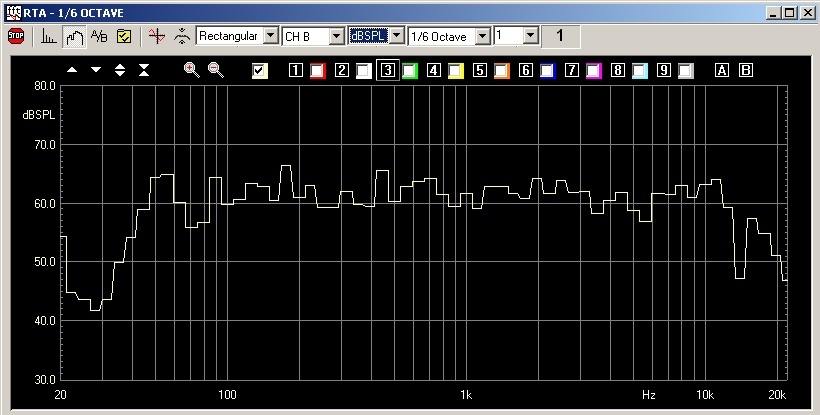Select the stepped line graph mode
The height and width of the screenshot is (415, 820).
pyautogui.click(x=74, y=36)
